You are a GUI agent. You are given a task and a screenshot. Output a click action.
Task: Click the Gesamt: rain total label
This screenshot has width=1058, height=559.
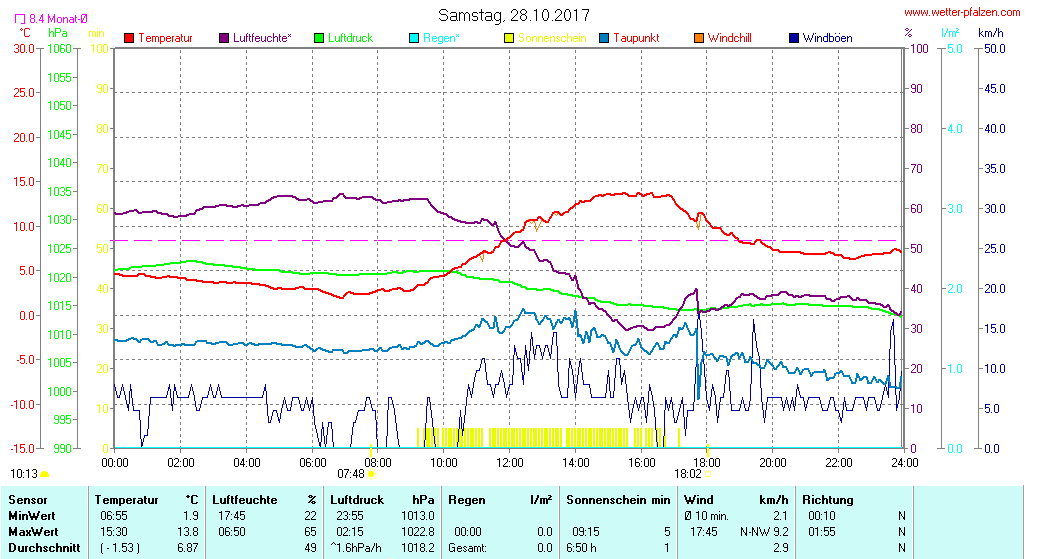coord(467,548)
